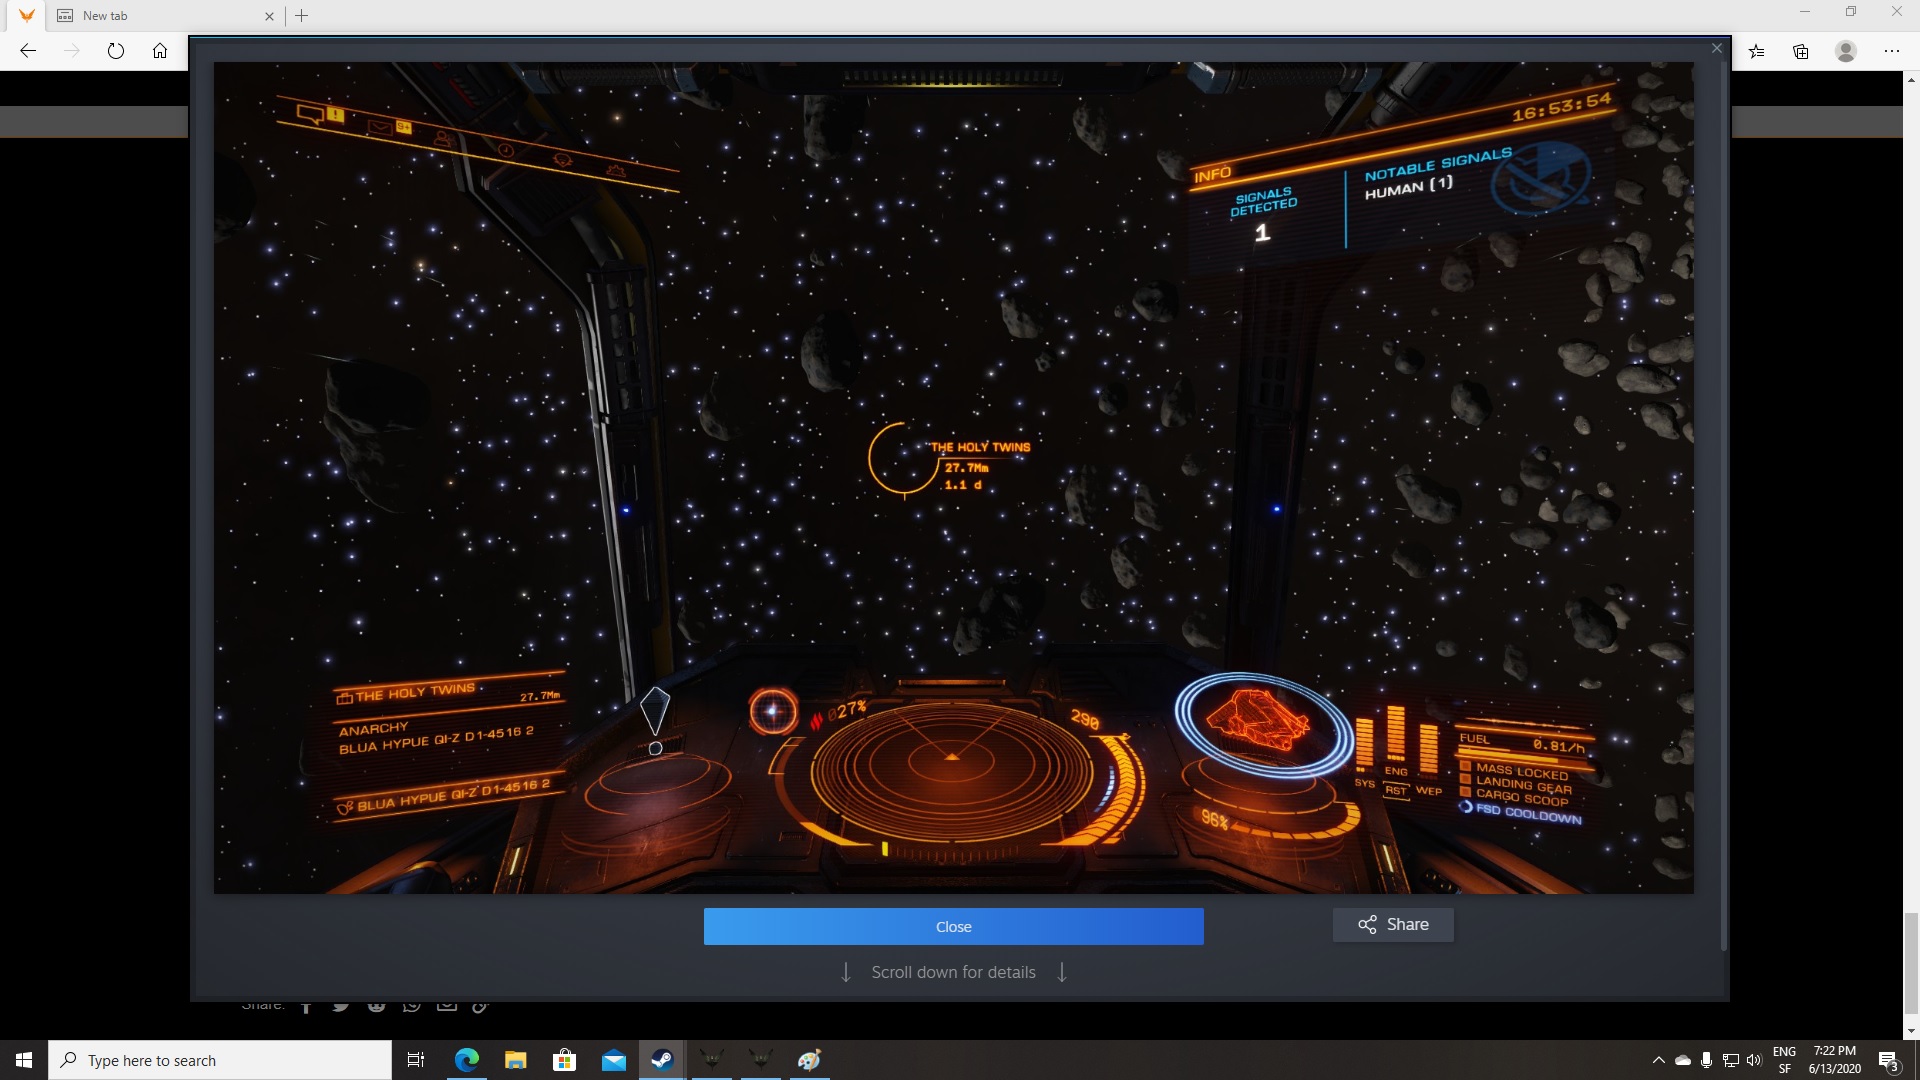Open the Favorites star icon in toolbar

coord(1757,51)
